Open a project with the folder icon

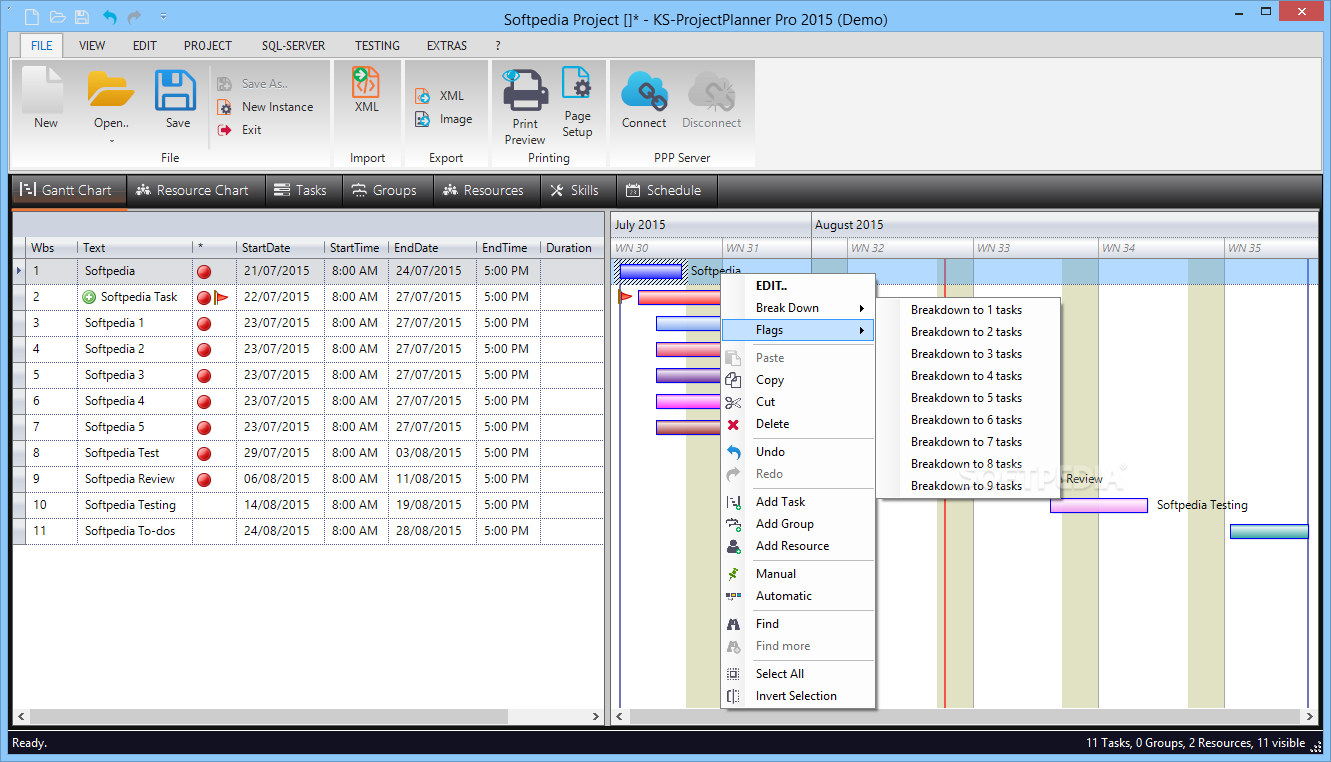(x=111, y=90)
